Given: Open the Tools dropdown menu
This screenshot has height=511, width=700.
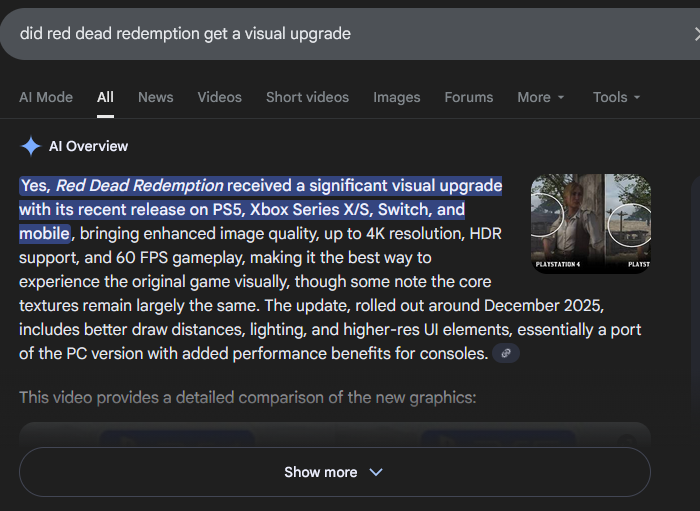Looking at the screenshot, I should [x=616, y=97].
